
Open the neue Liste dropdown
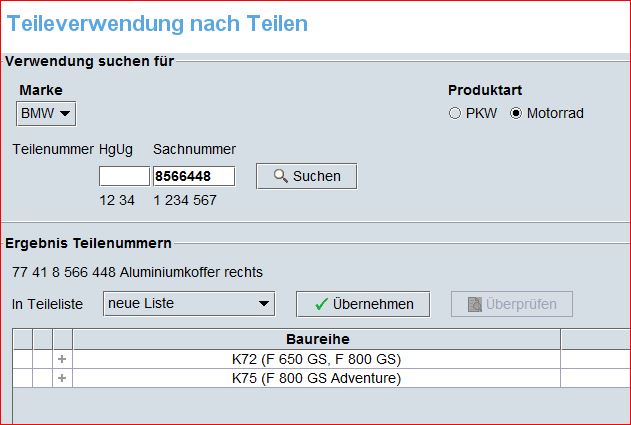tap(189, 303)
